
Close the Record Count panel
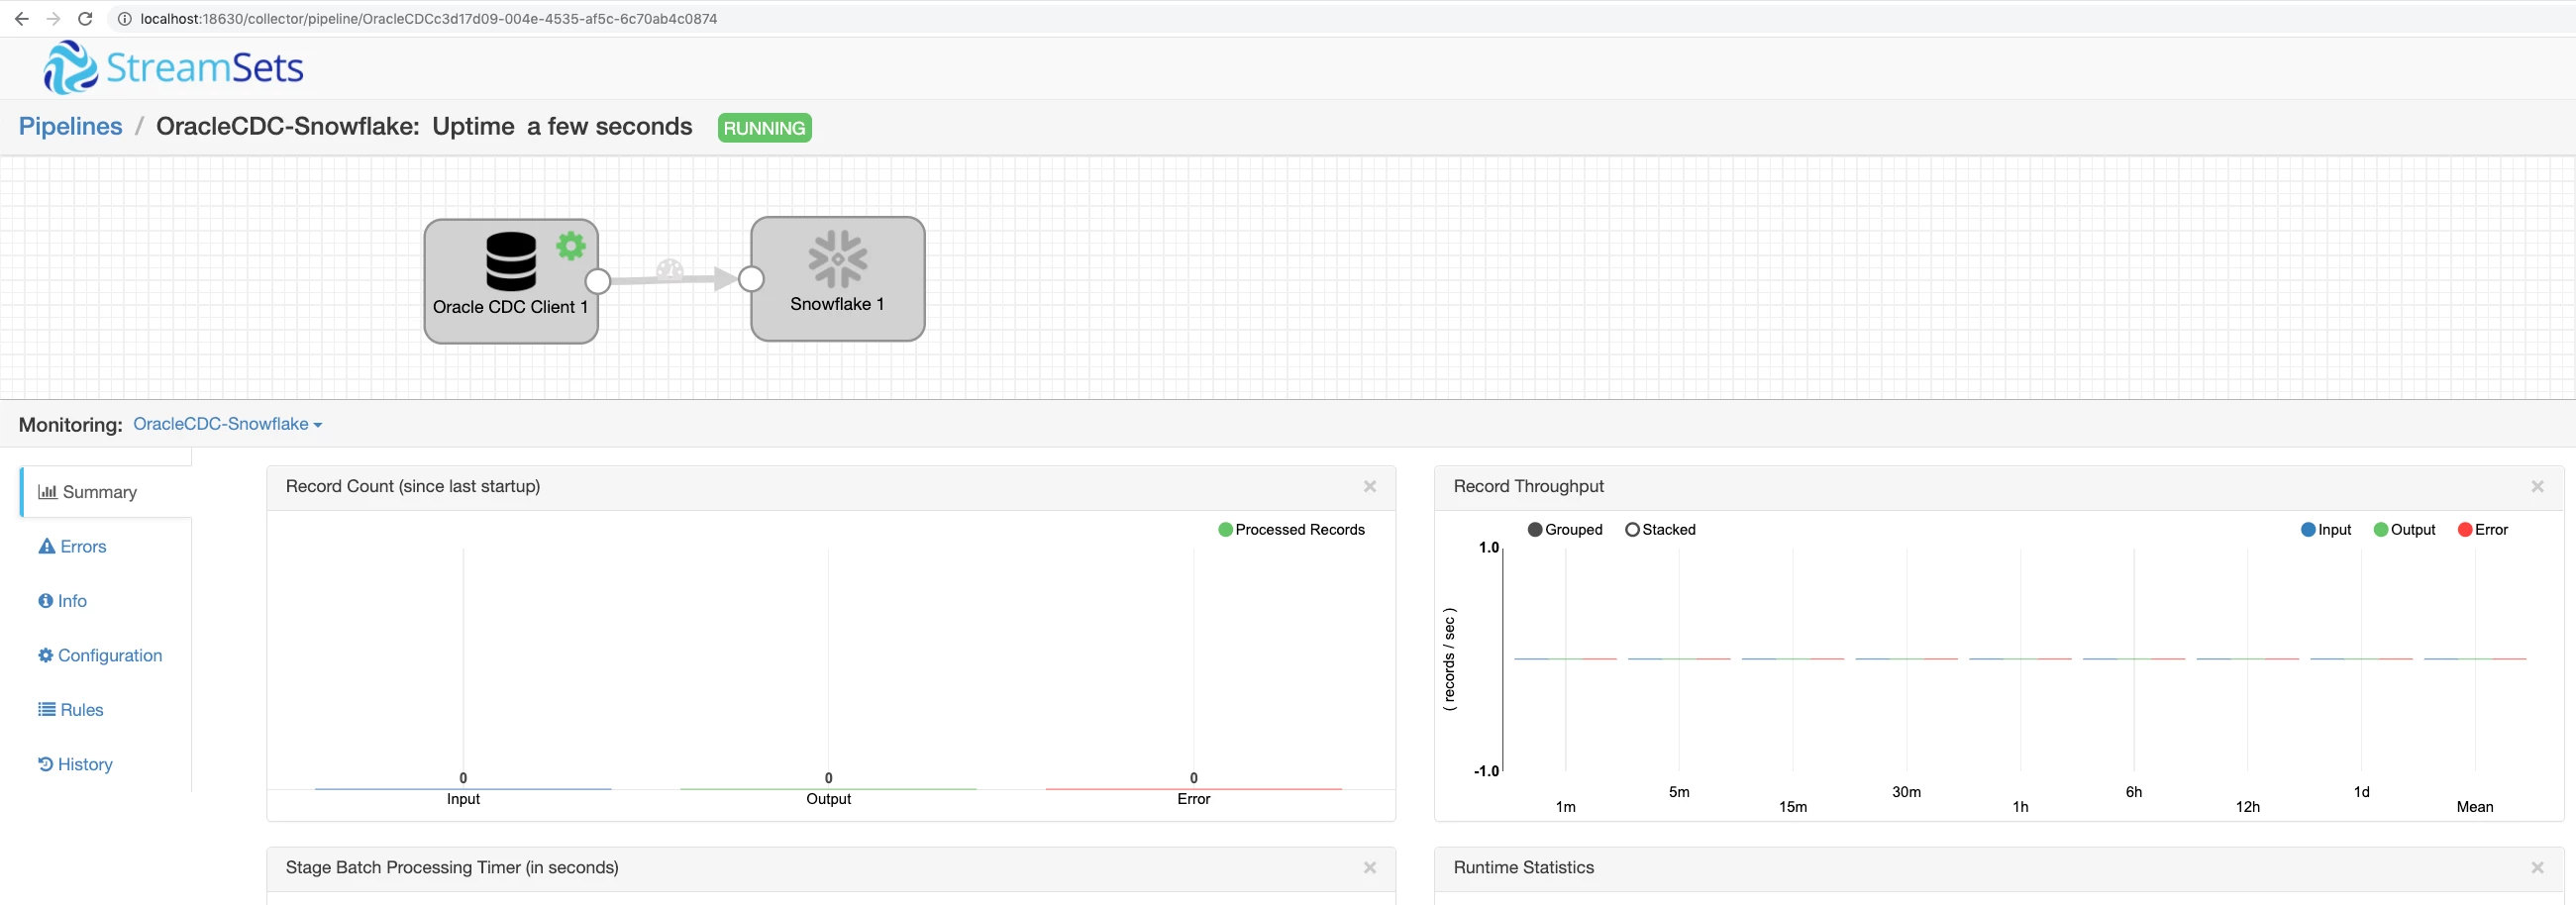click(x=1370, y=486)
